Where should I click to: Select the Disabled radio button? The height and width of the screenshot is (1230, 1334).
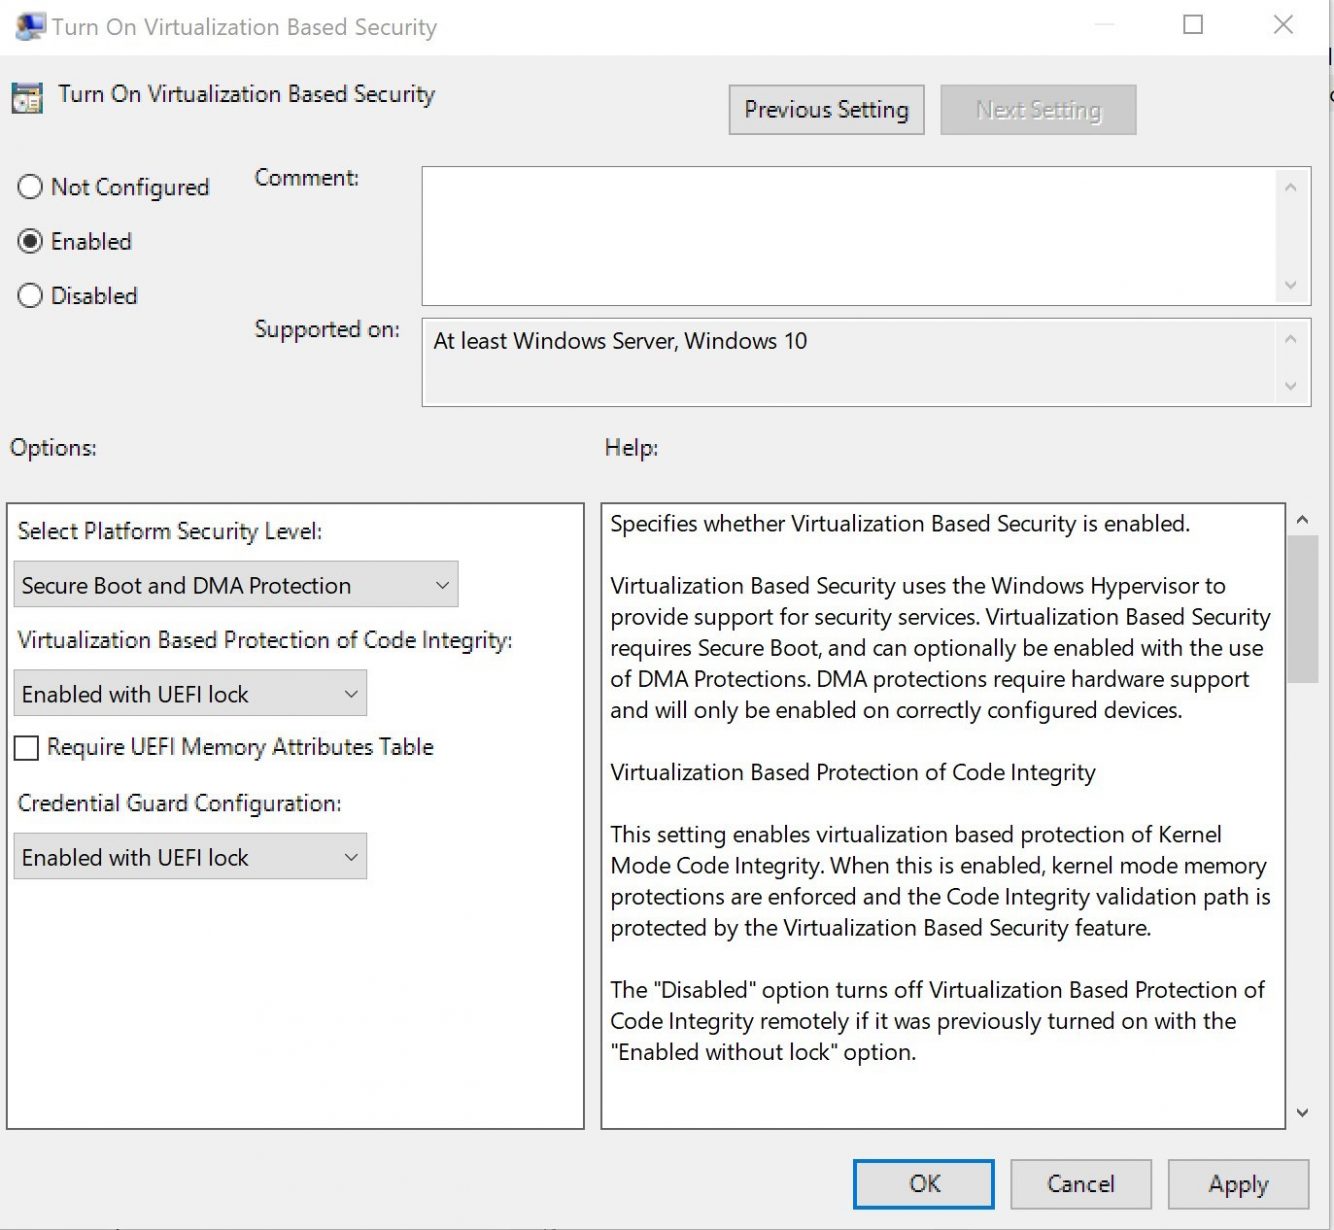click(x=29, y=295)
